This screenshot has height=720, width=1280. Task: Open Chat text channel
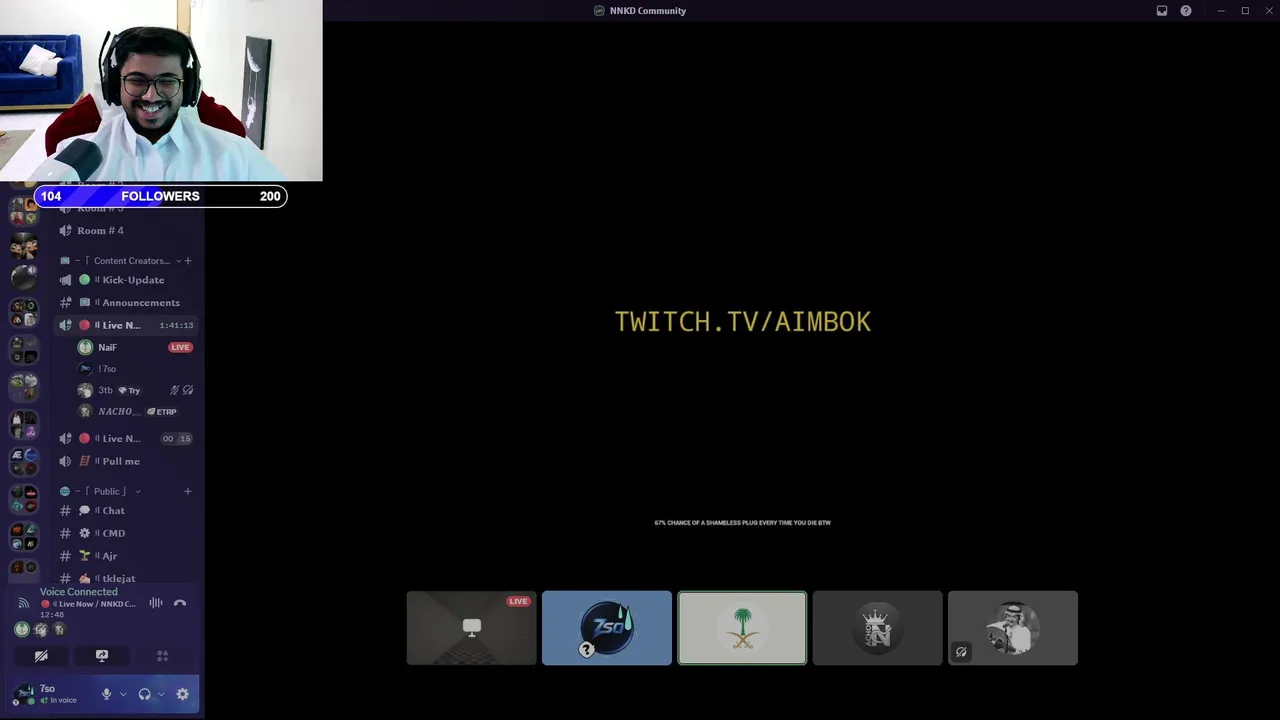coord(126,510)
